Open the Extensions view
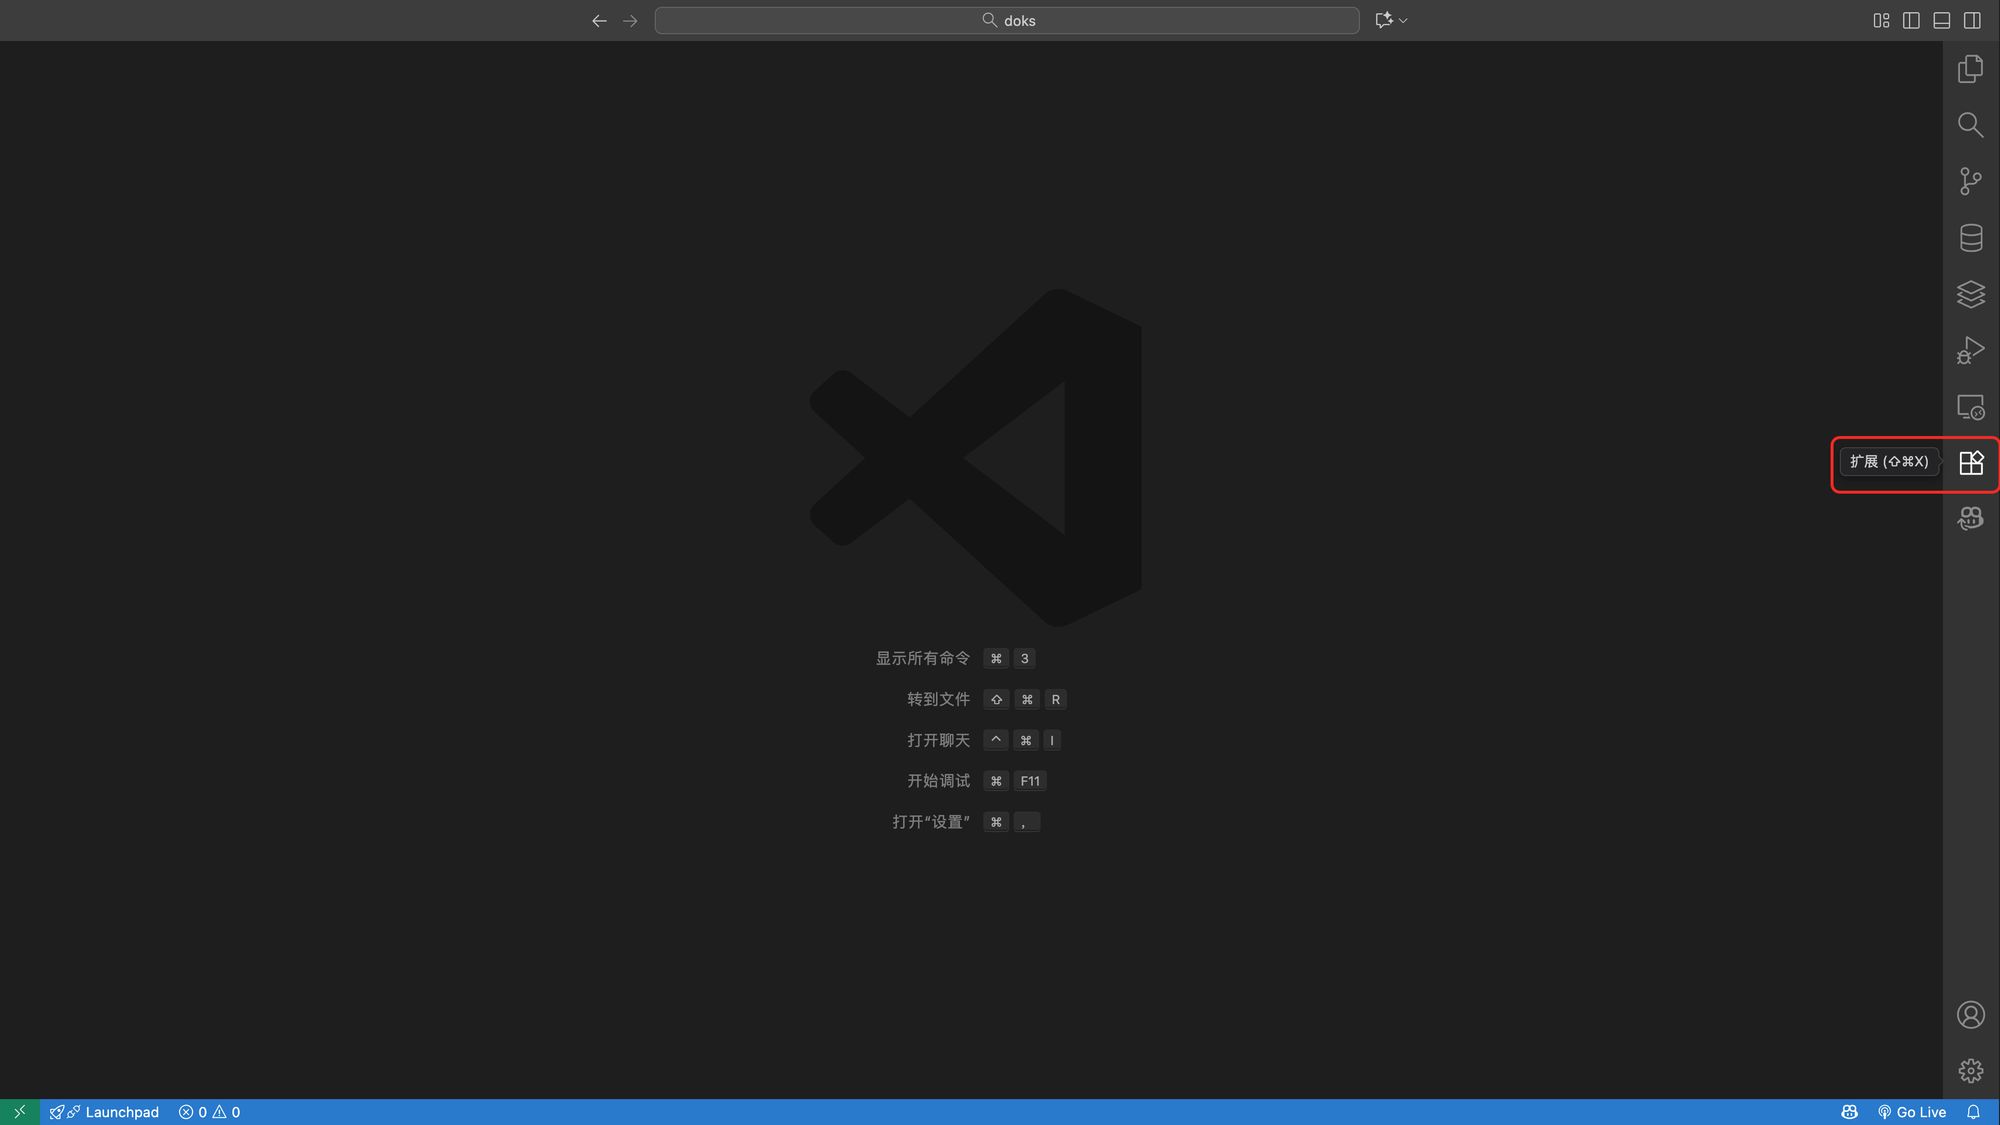Screen dimensions: 2000x1125 1970,463
